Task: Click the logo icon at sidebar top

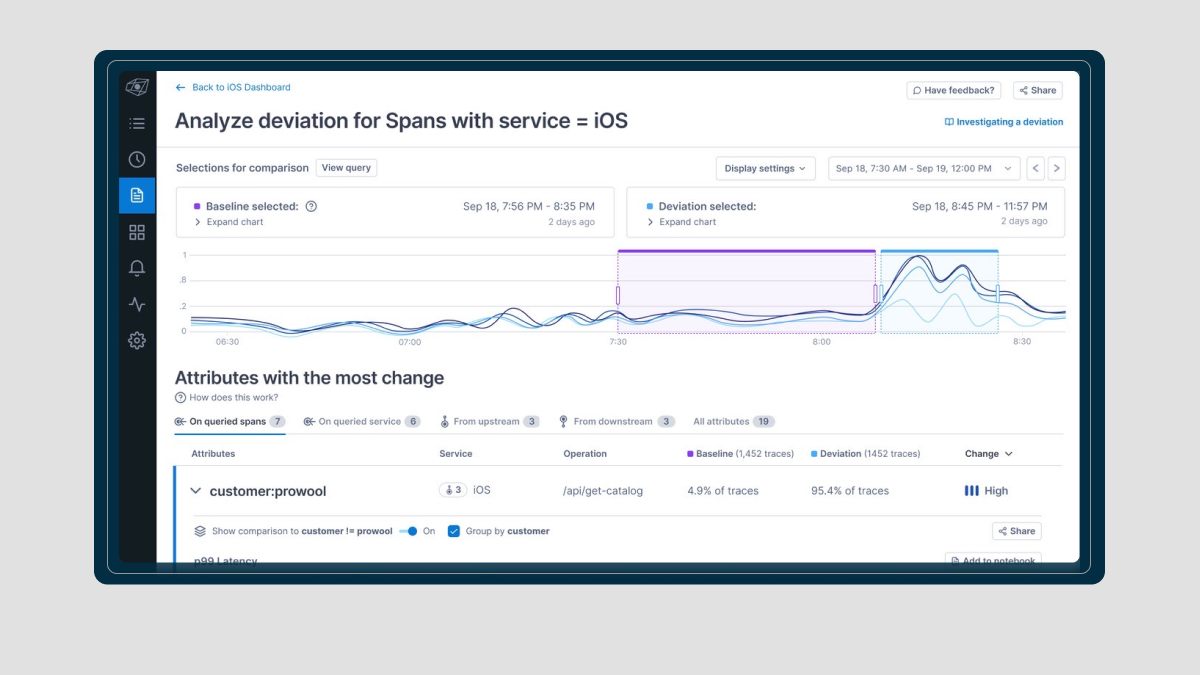Action: [137, 87]
